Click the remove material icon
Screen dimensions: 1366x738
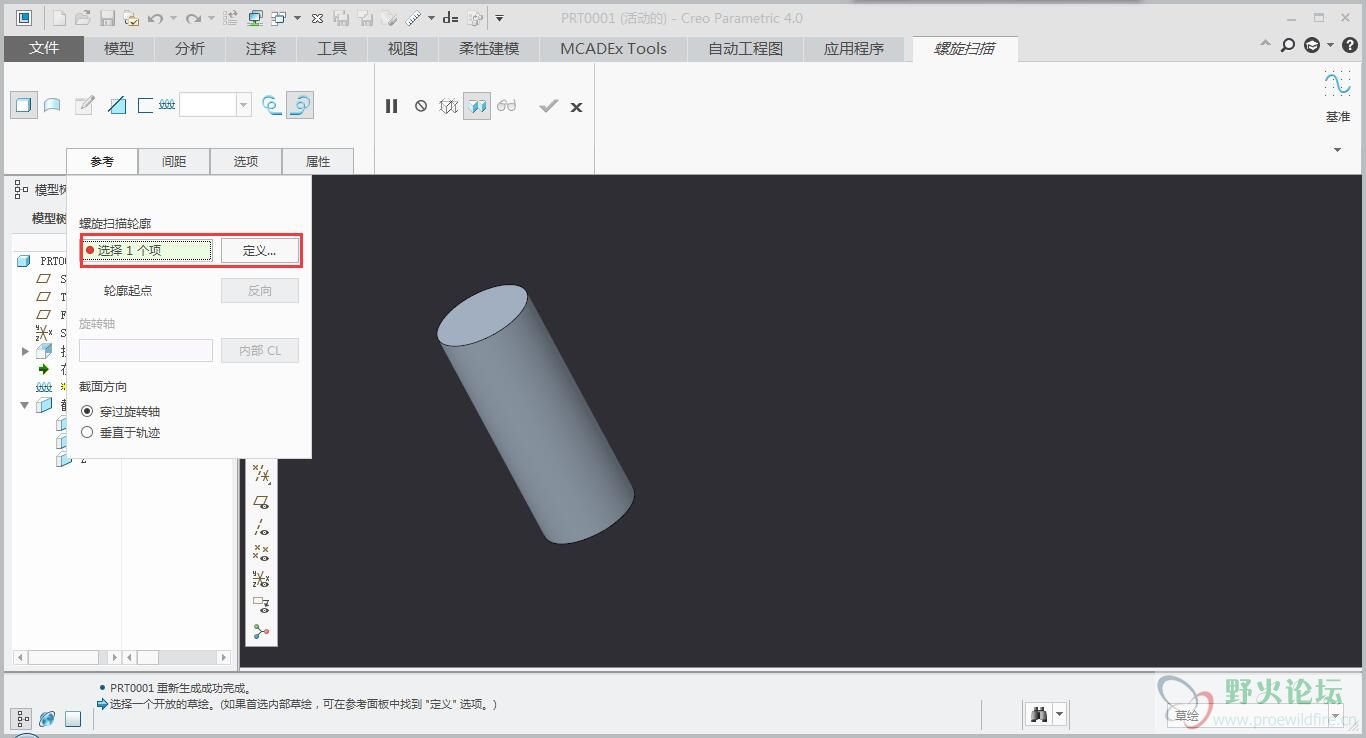[x=117, y=105]
